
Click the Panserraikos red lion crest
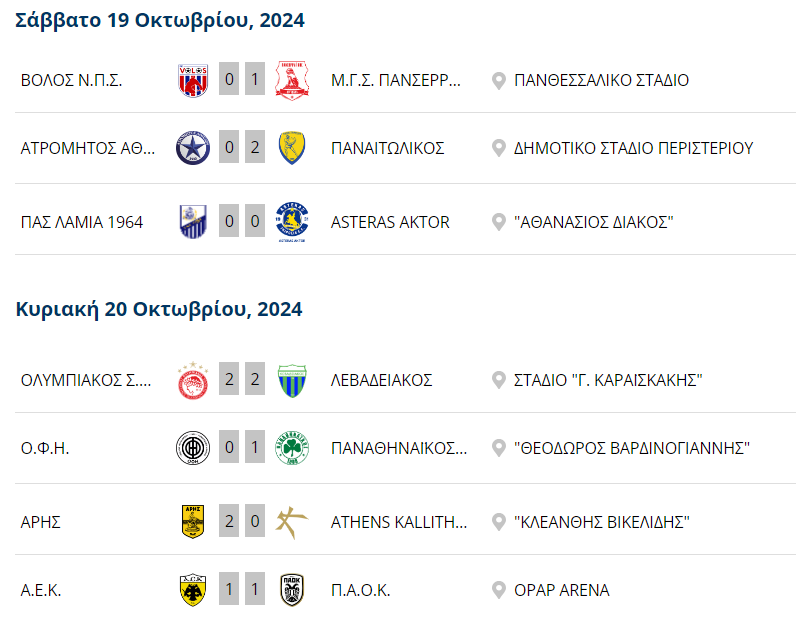coord(292,80)
